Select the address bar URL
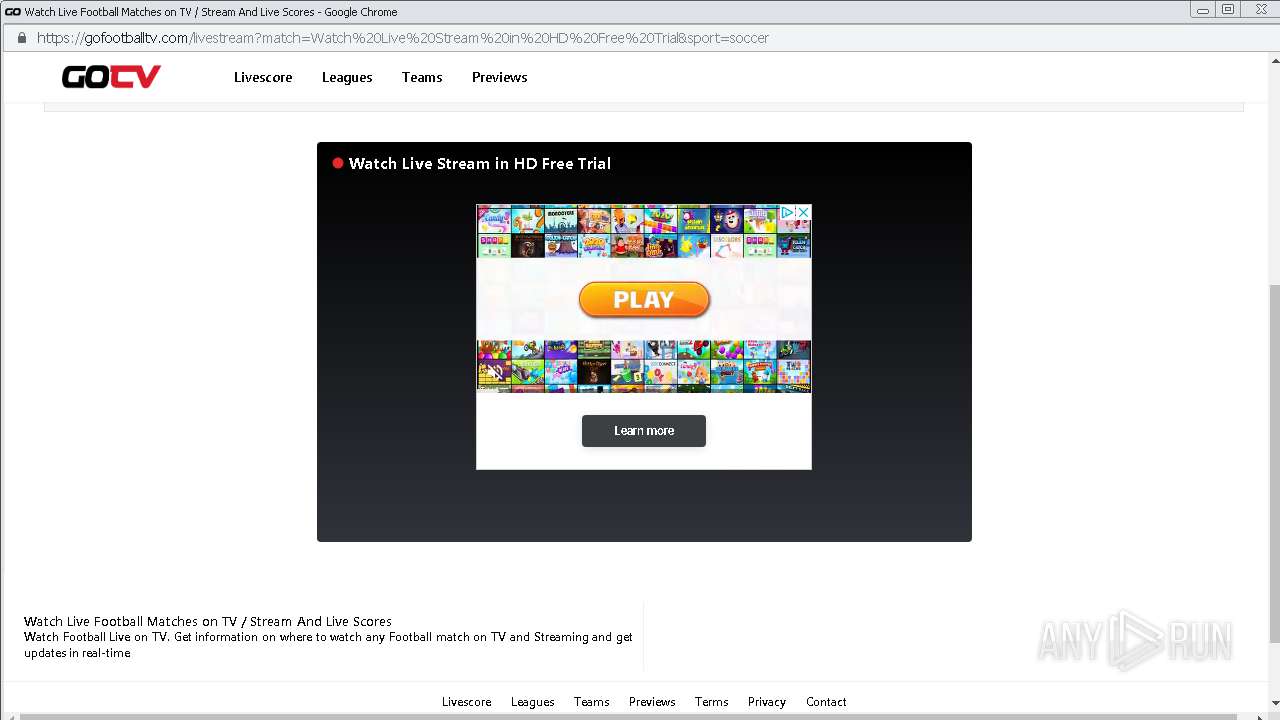 (x=403, y=38)
